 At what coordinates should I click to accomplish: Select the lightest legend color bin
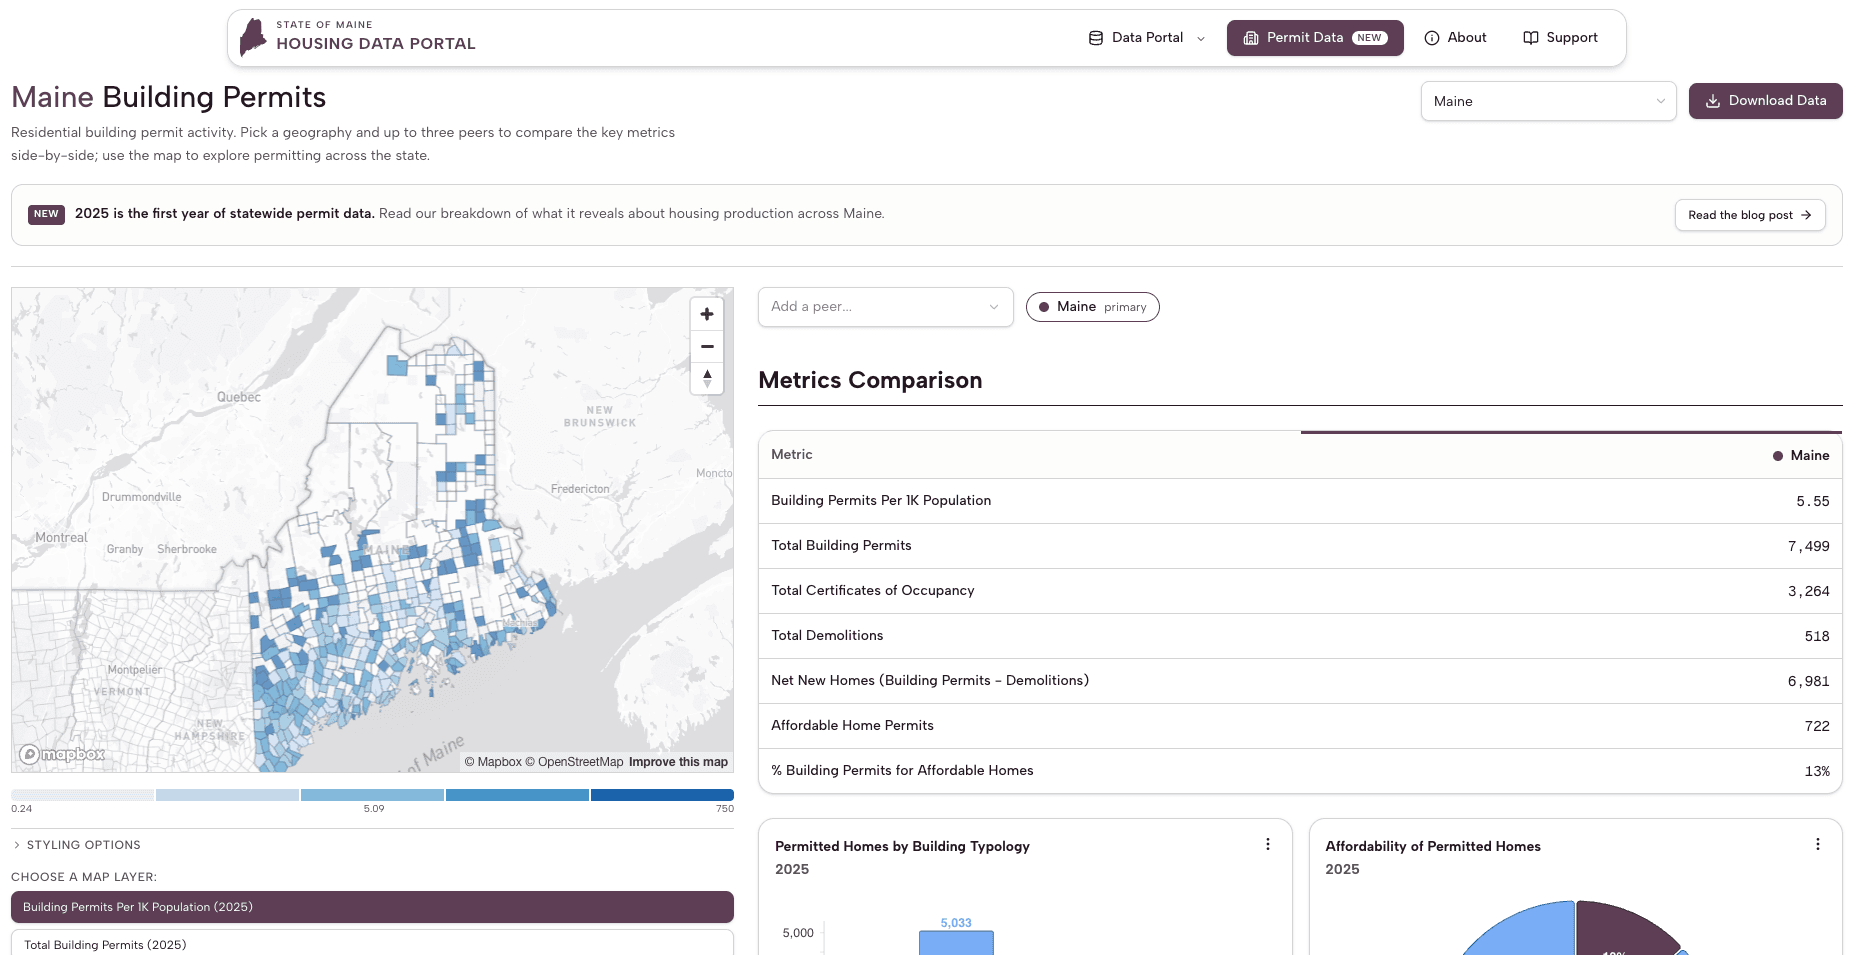tap(83, 795)
